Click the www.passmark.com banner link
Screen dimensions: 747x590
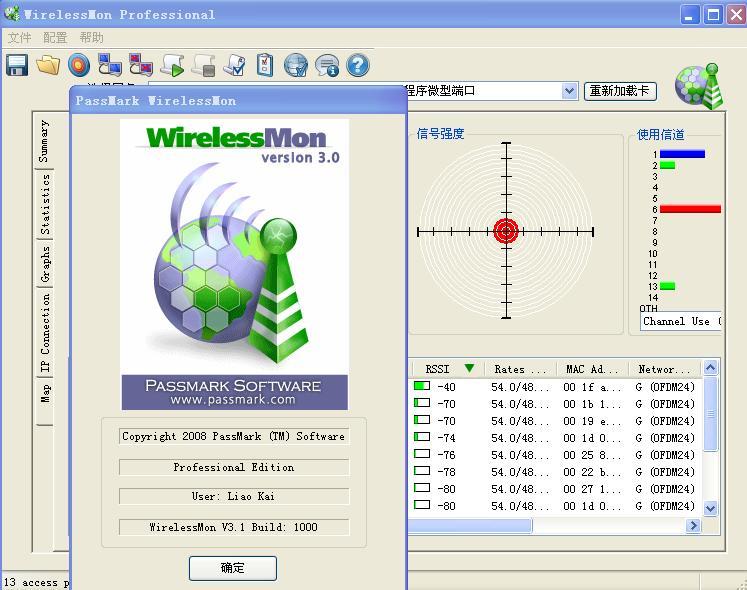point(233,400)
